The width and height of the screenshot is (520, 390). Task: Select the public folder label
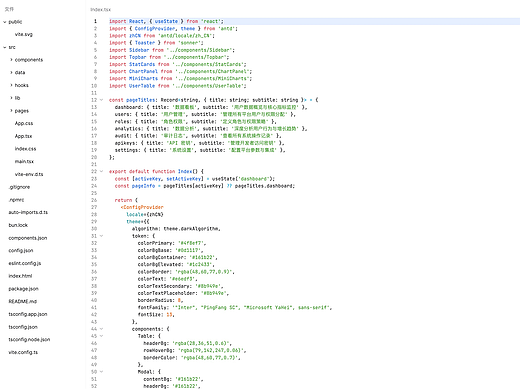(15, 22)
